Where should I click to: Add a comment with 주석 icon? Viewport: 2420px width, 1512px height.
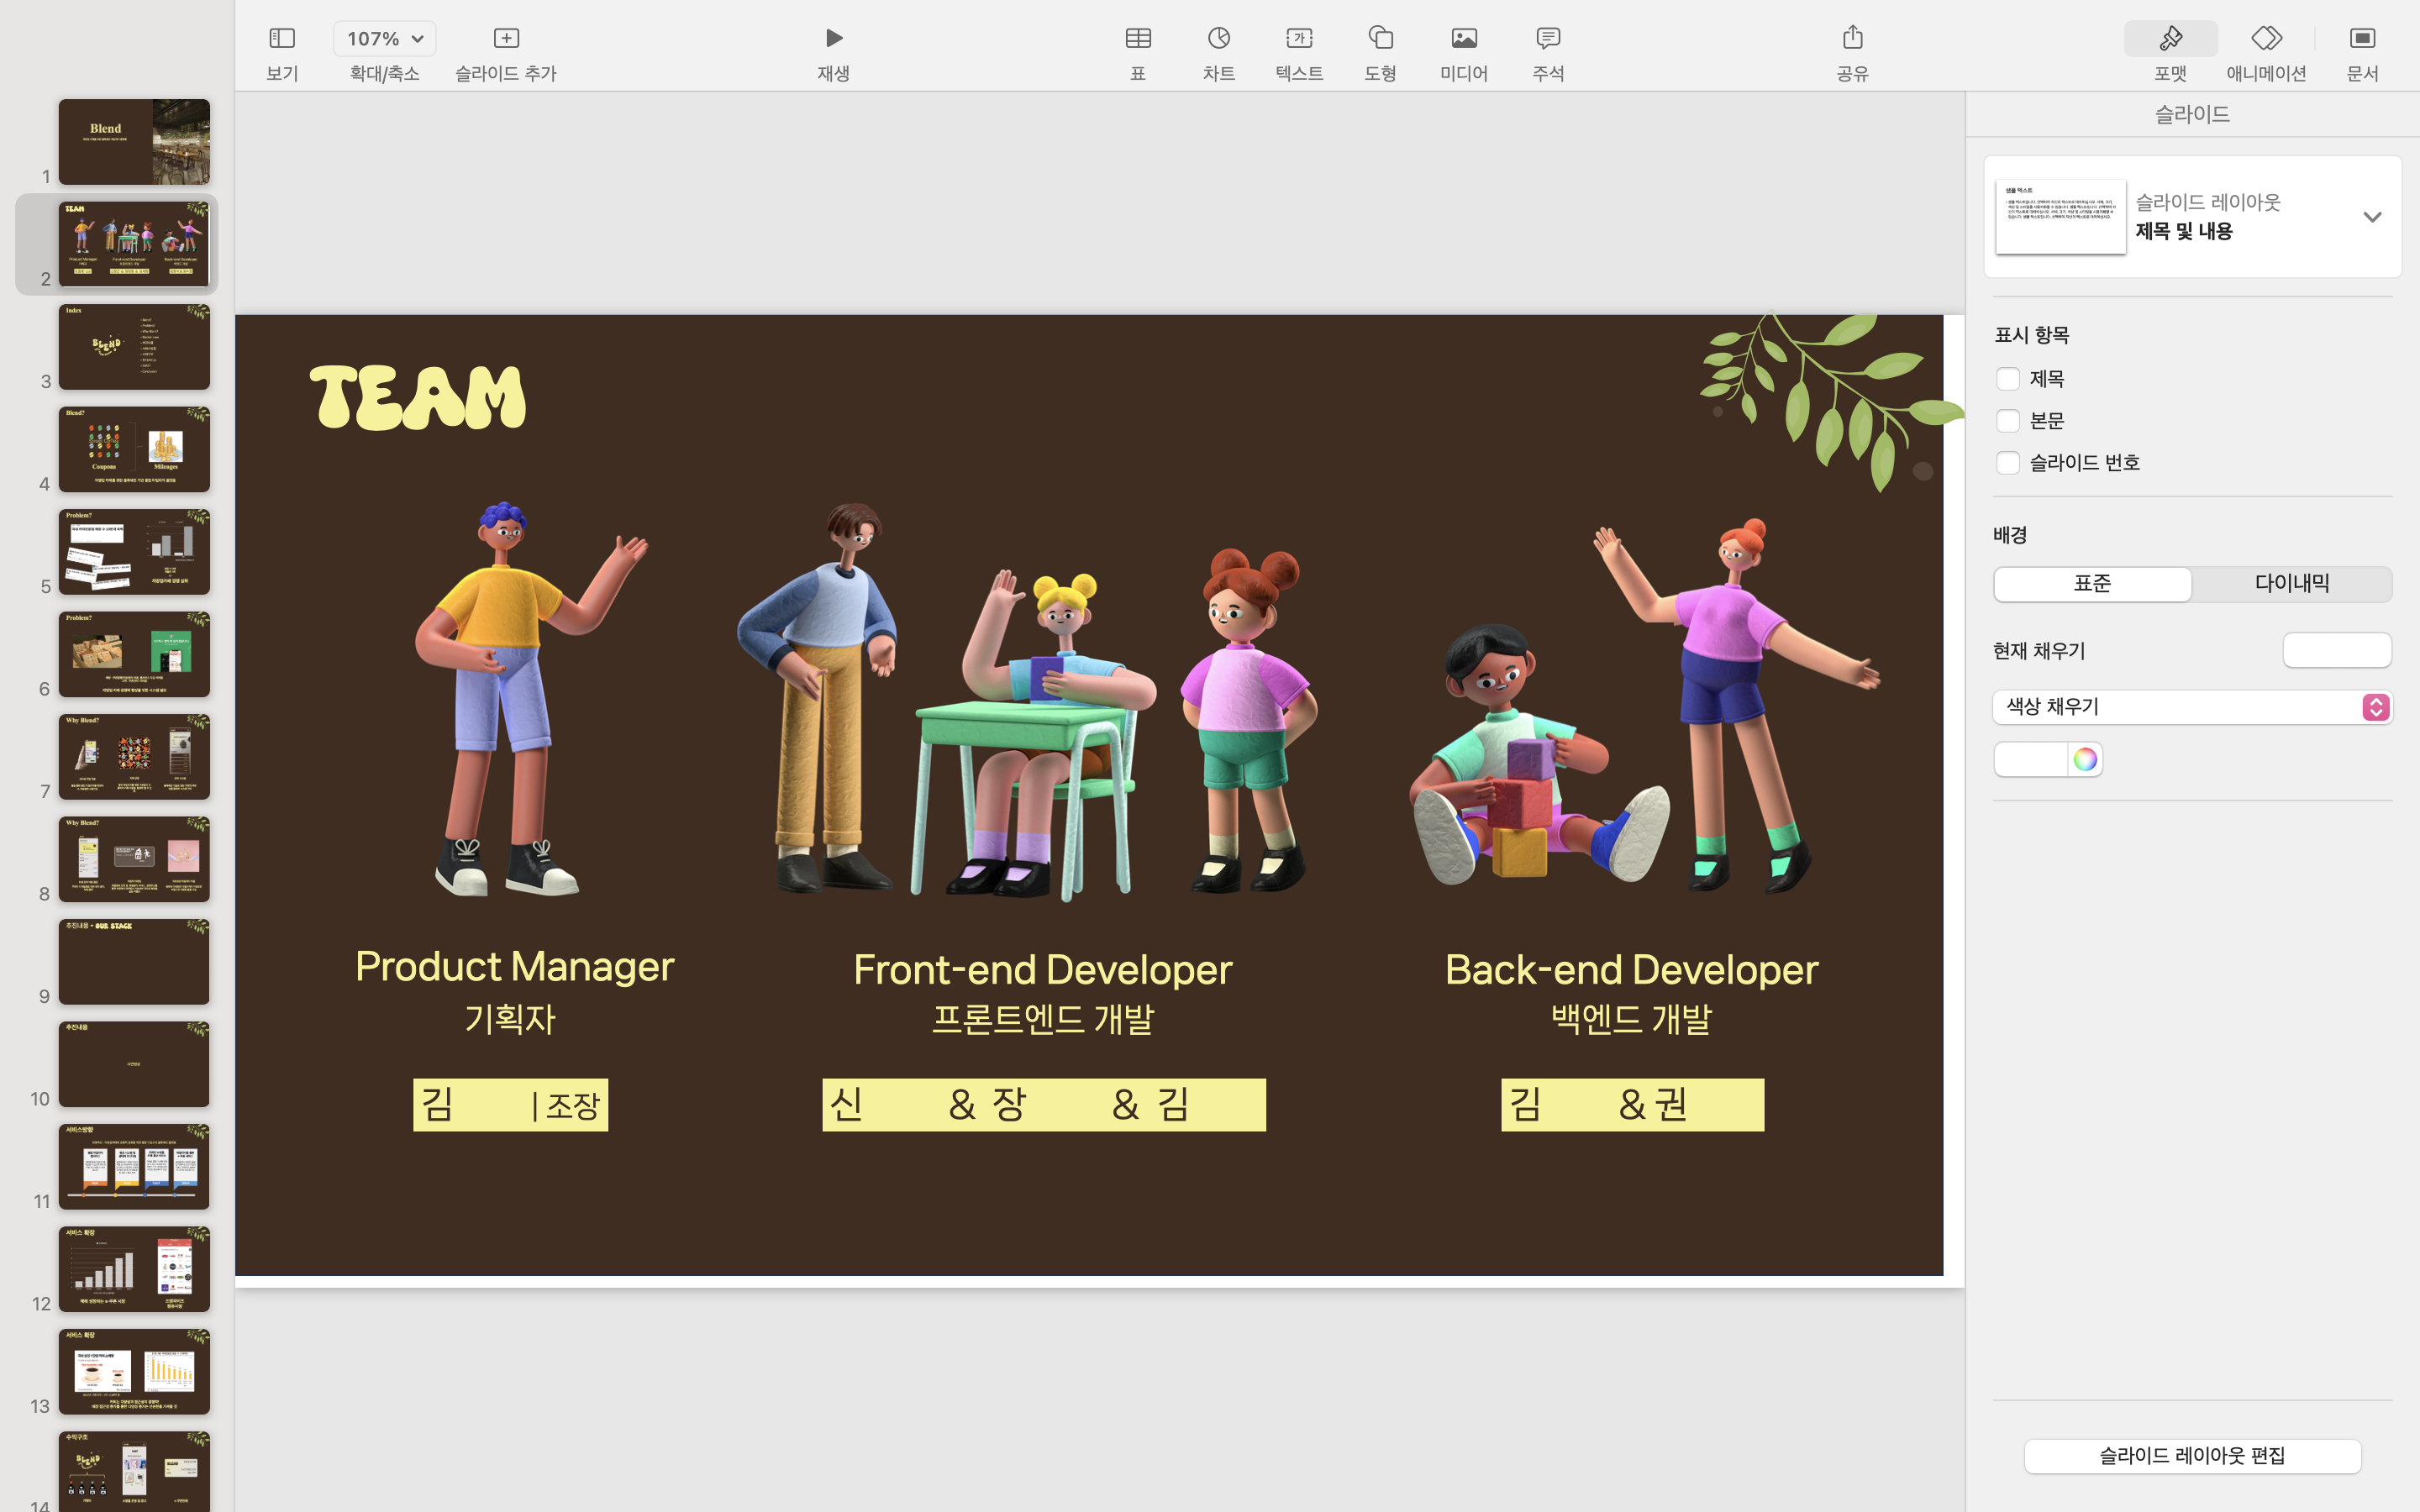(x=1547, y=38)
